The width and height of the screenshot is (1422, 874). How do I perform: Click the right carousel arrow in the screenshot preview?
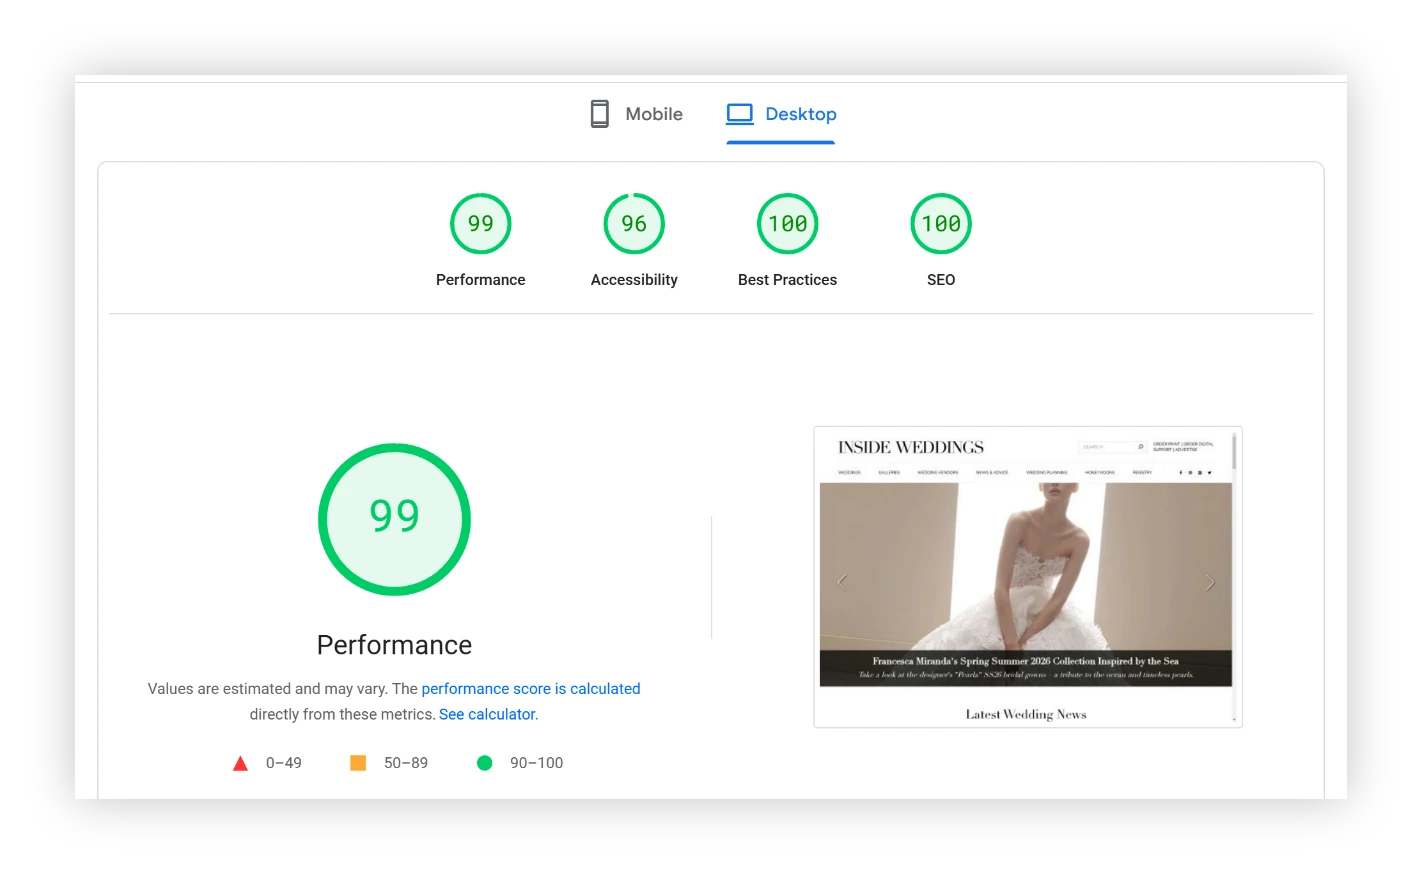[1210, 582]
